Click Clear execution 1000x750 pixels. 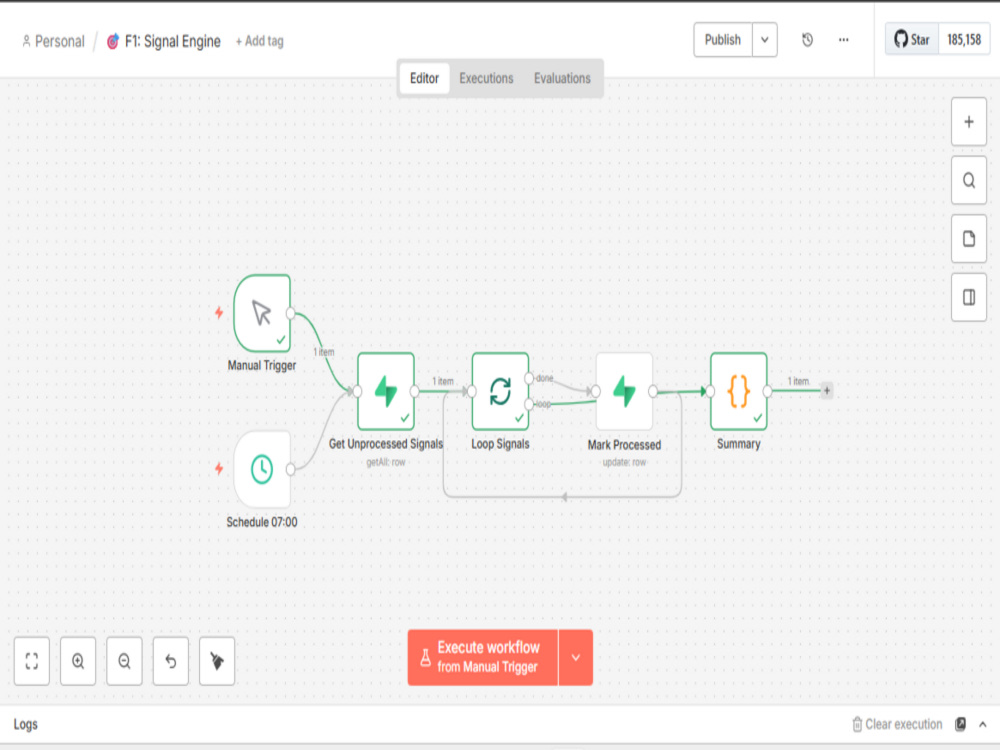pos(897,724)
